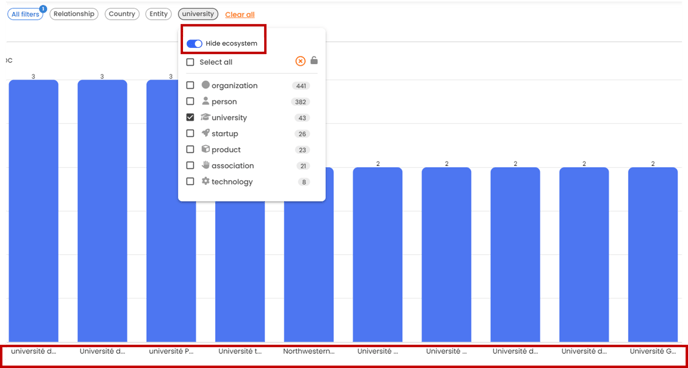
Task: Check the Select all checkbox
Action: click(190, 62)
